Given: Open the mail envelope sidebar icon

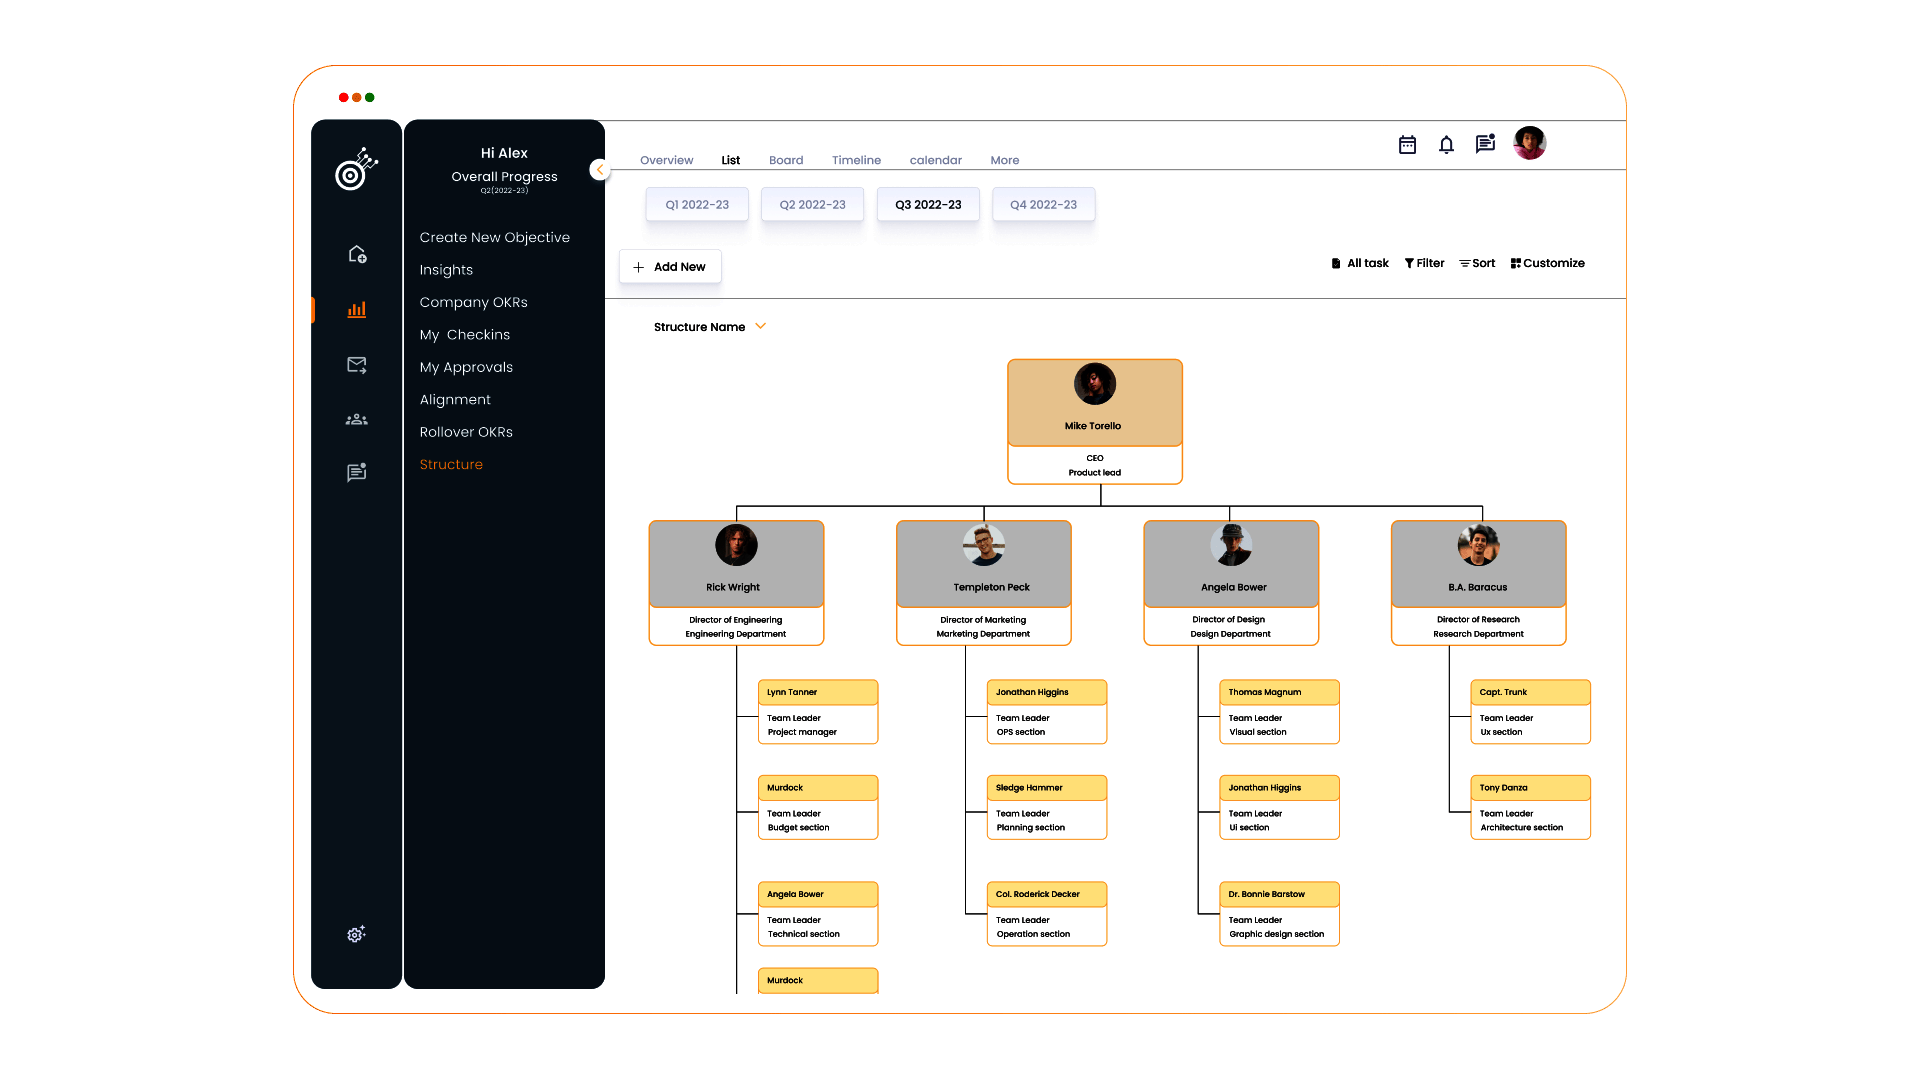Looking at the screenshot, I should click(x=357, y=365).
